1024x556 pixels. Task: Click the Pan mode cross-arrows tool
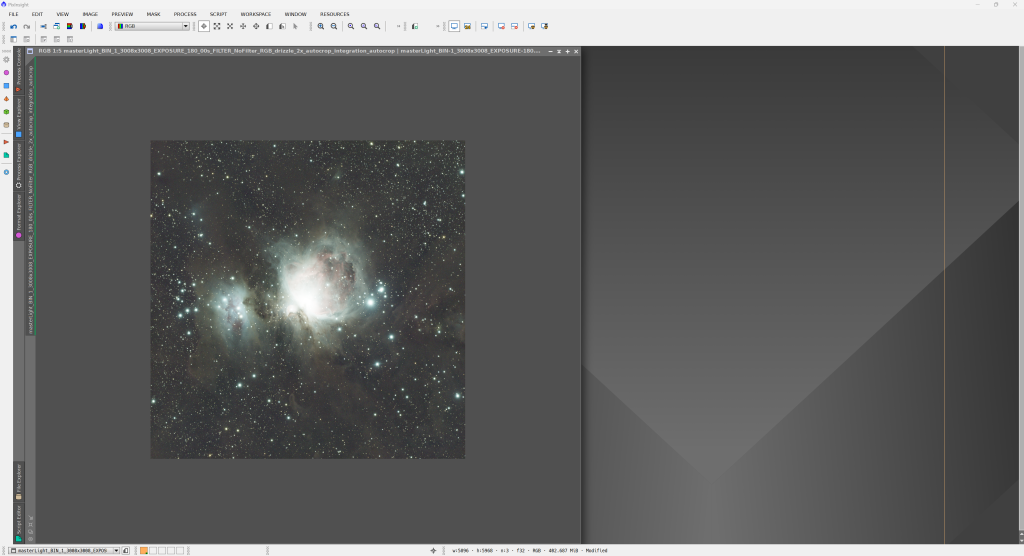tap(243, 26)
